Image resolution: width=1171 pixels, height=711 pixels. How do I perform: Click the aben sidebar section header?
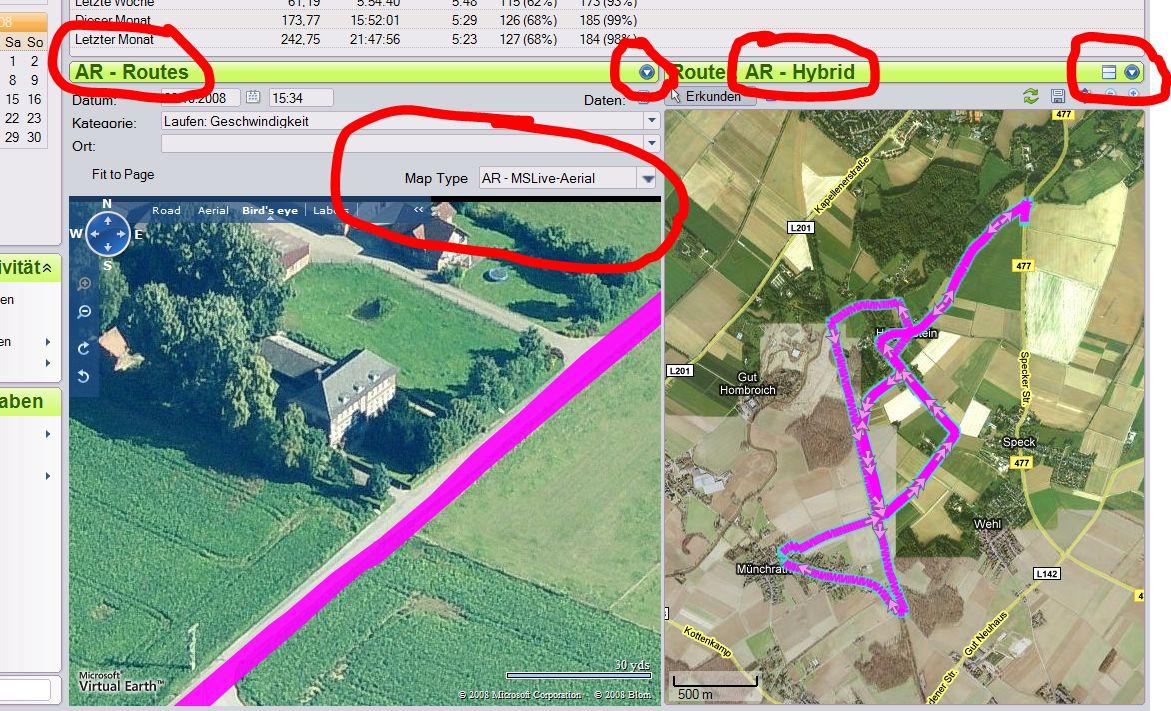[30, 402]
